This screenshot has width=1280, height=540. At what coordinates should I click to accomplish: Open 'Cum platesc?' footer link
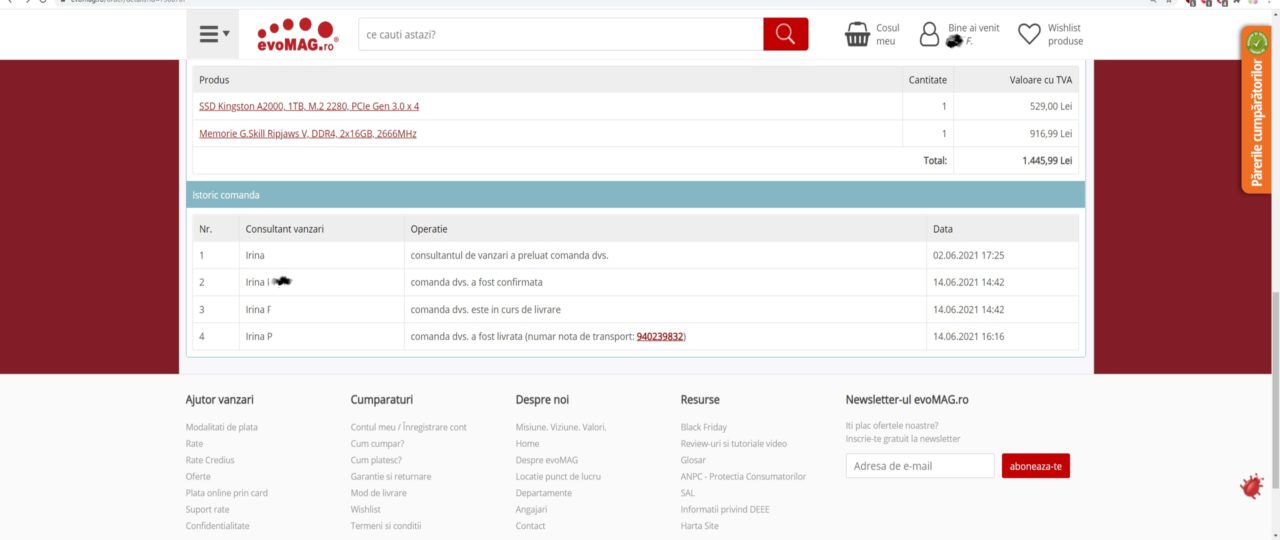tap(376, 460)
